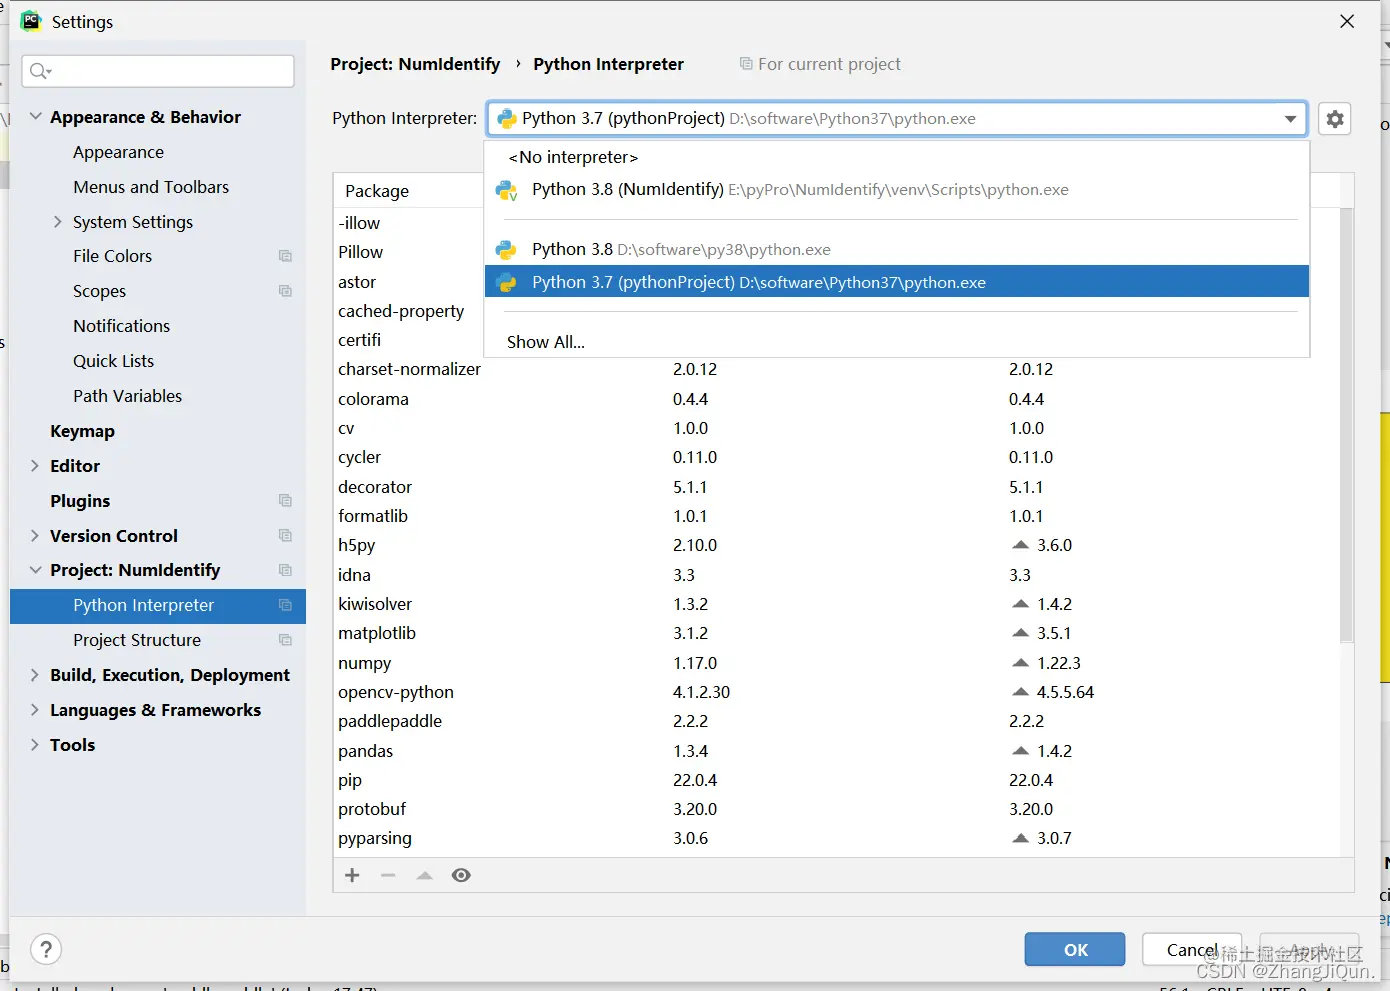1390x991 pixels.
Task: Collapse the Appearance & Behavior section
Action: (36, 117)
